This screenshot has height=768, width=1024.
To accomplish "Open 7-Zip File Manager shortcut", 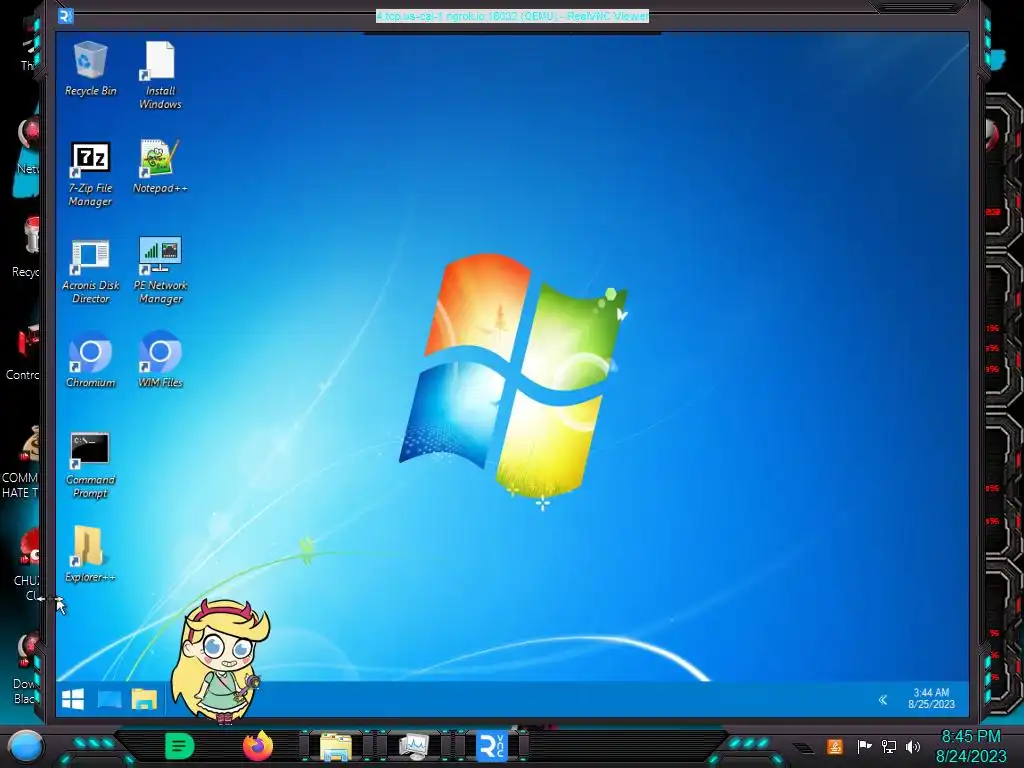I will [90, 173].
